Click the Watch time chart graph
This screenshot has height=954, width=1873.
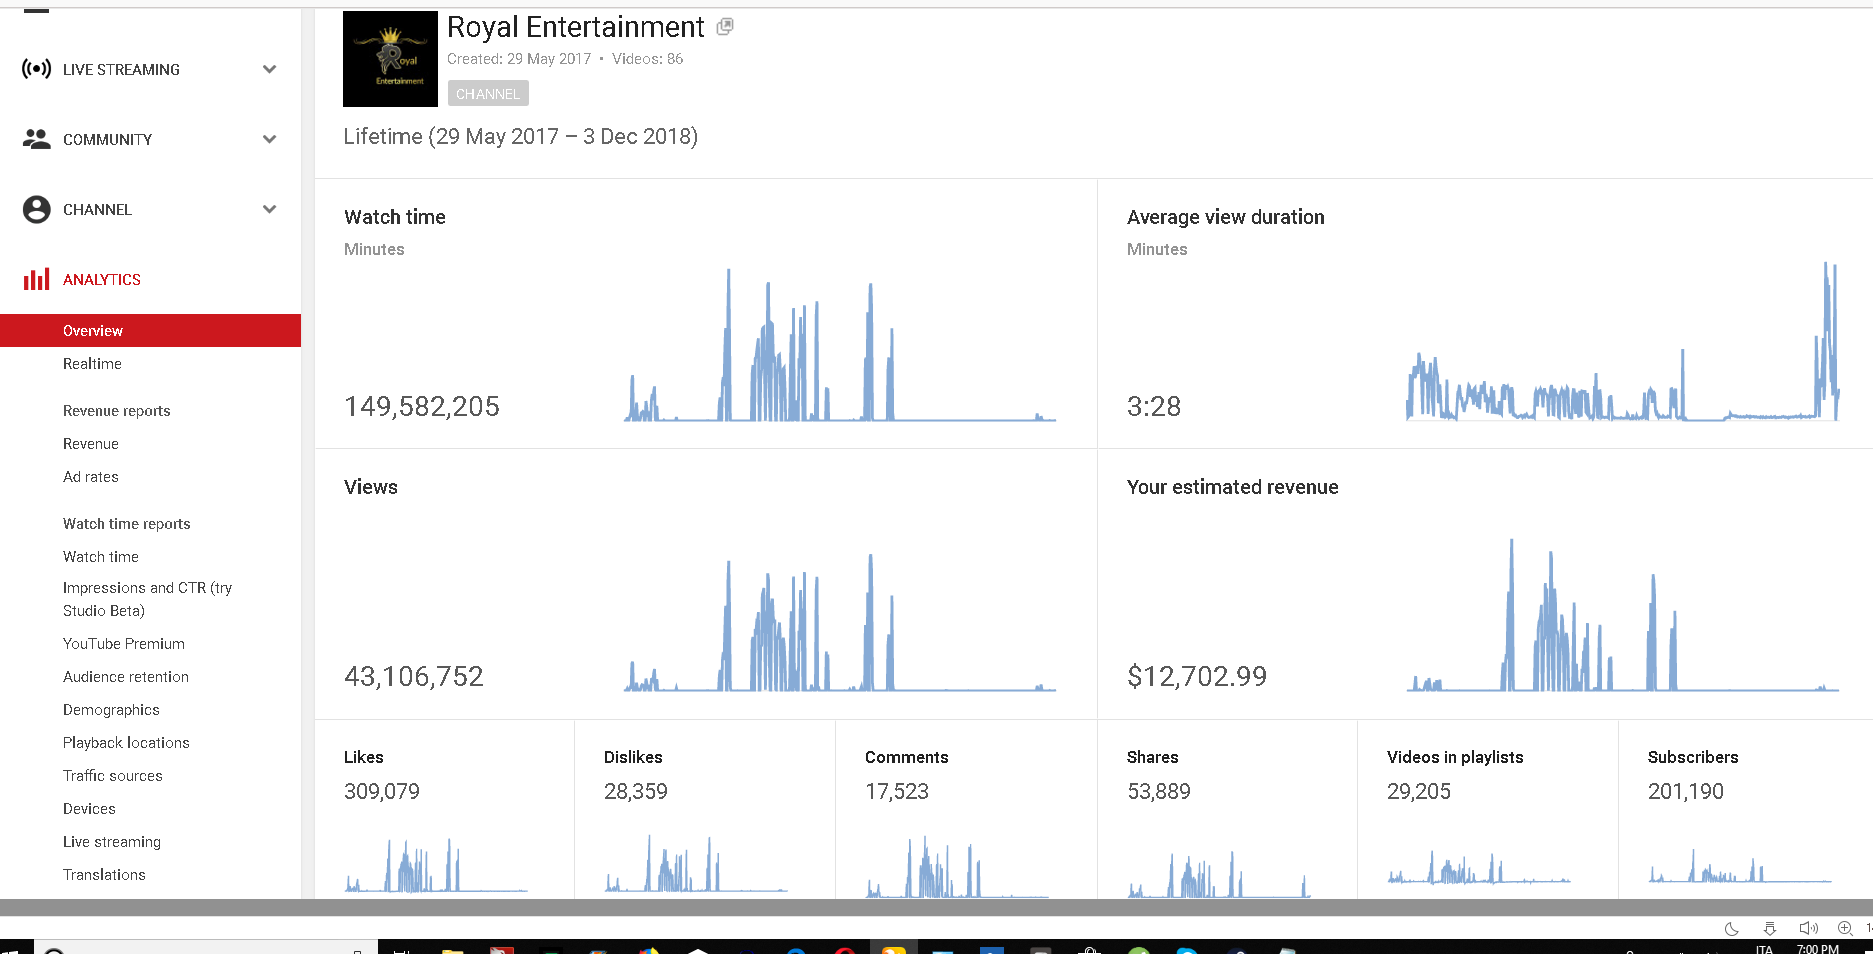[840, 345]
